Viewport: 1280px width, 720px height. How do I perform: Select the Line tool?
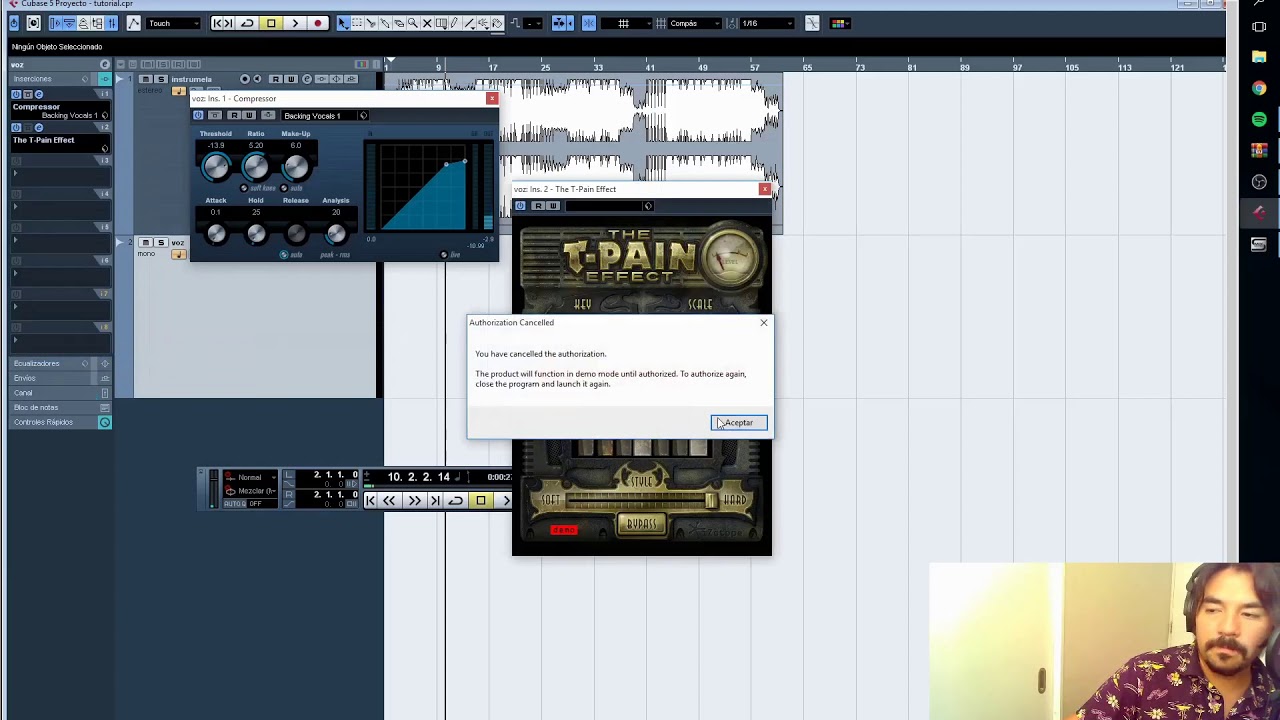point(470,23)
